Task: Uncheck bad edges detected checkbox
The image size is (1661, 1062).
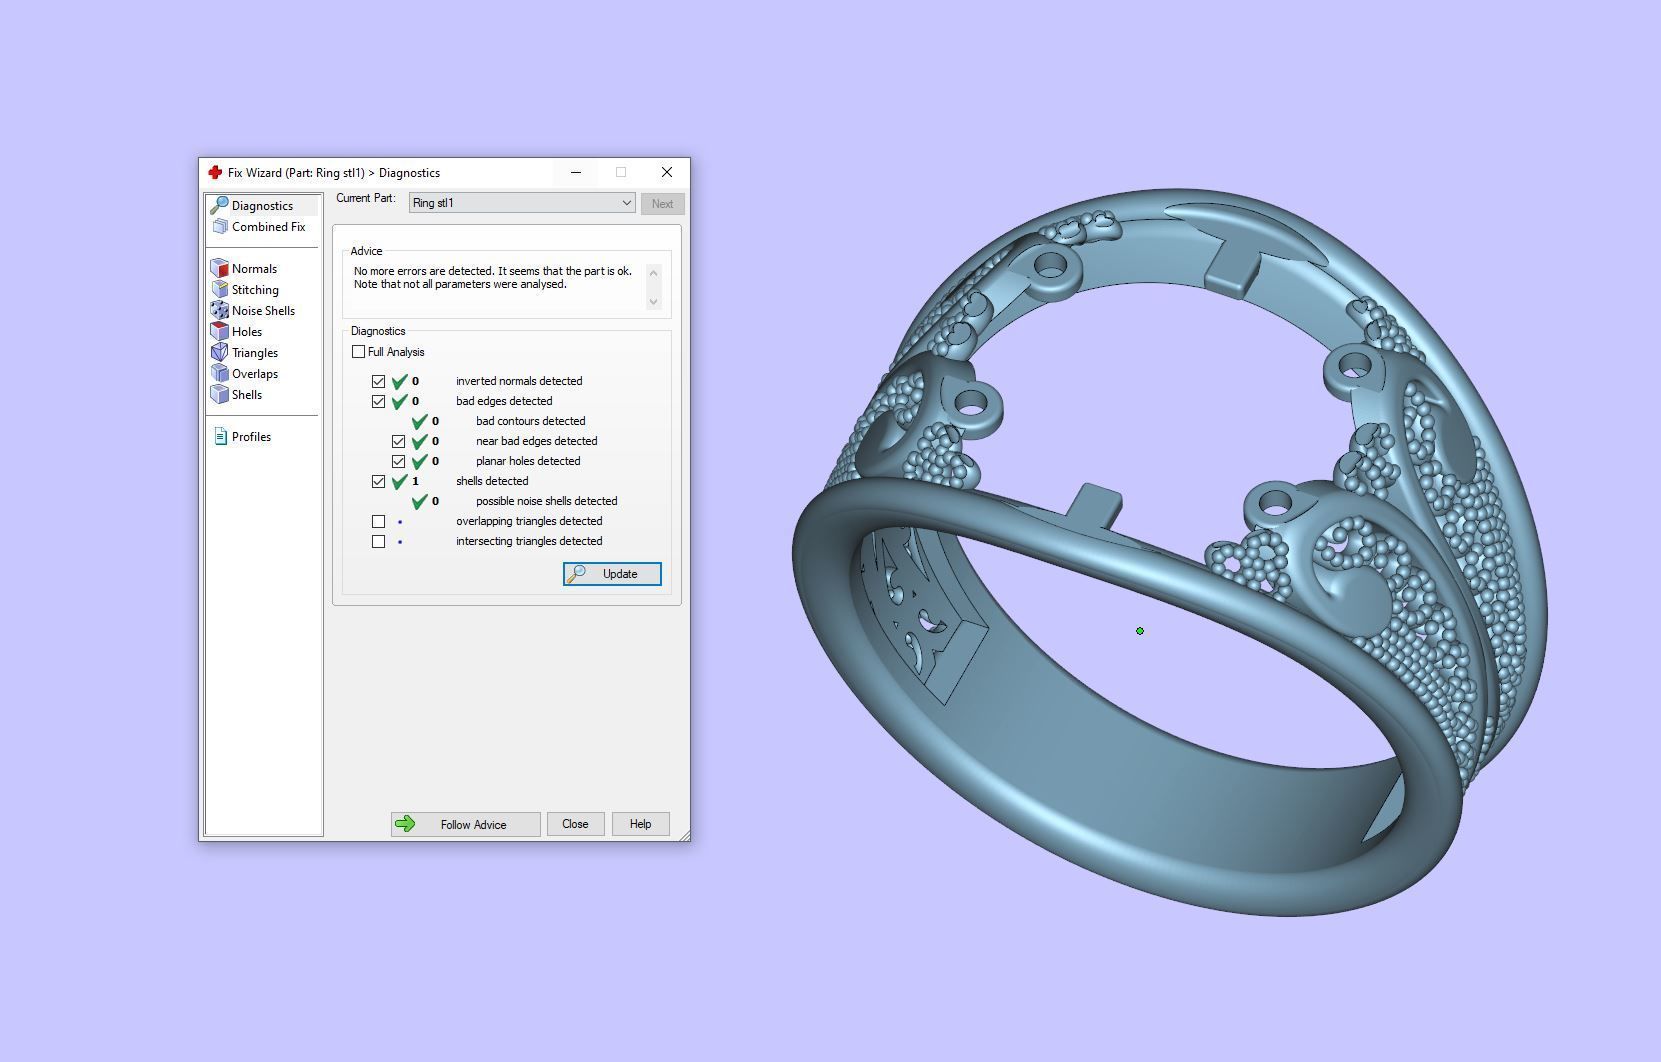Action: pos(378,401)
